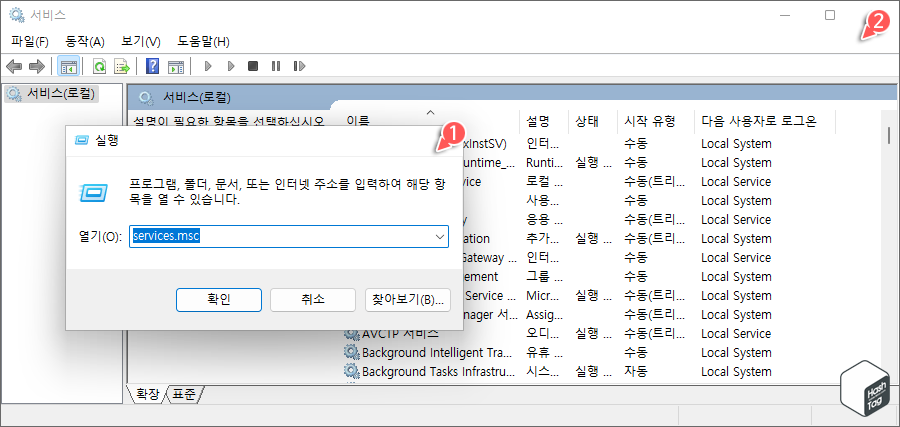Open Help via the blue question mark icon
The width and height of the screenshot is (900, 427).
(153, 67)
